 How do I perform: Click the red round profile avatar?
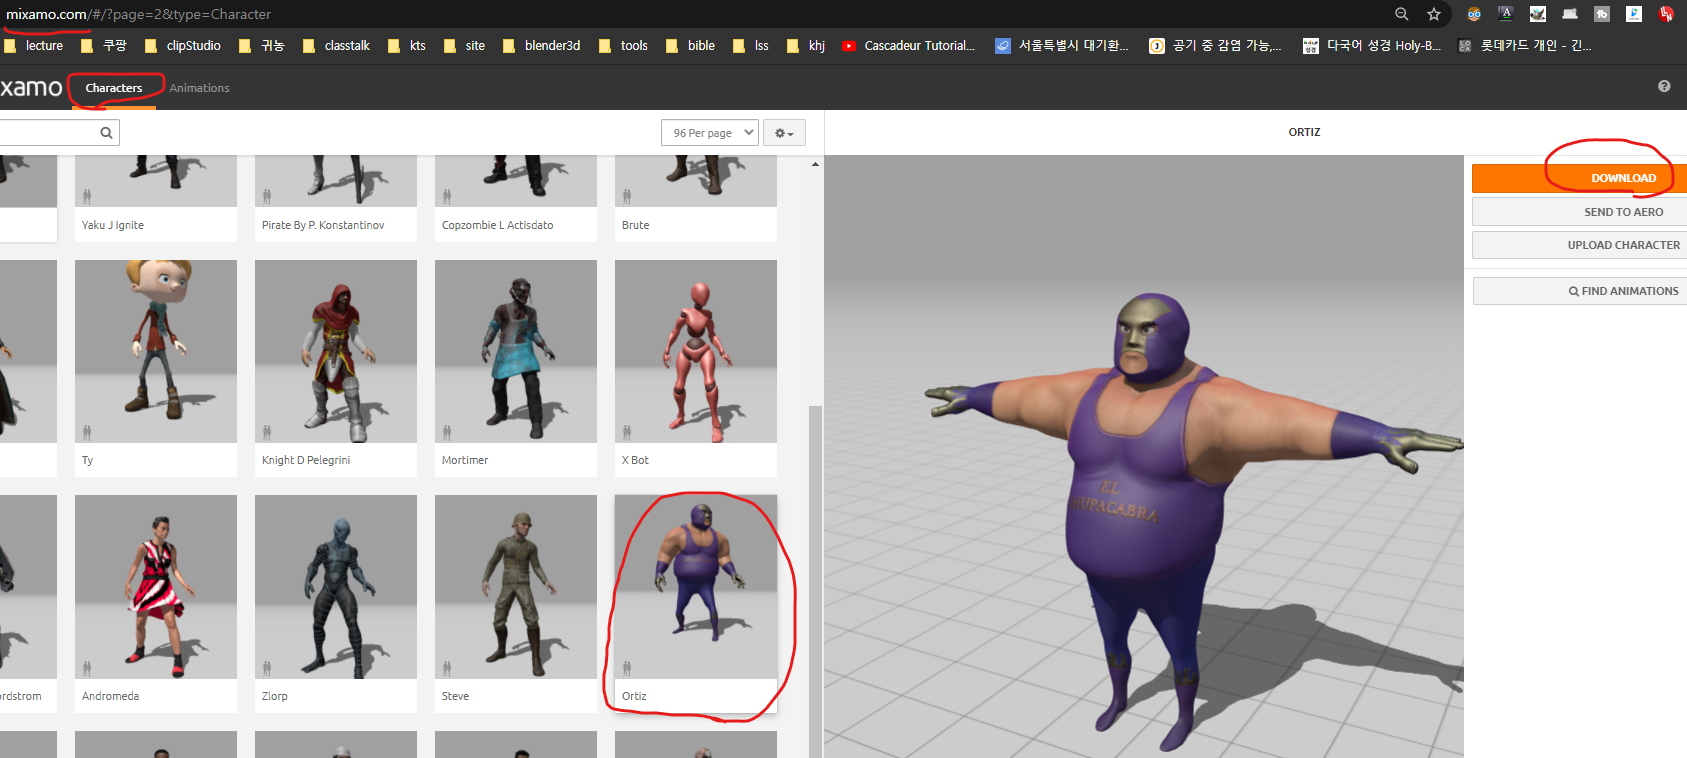pyautogui.click(x=1666, y=14)
